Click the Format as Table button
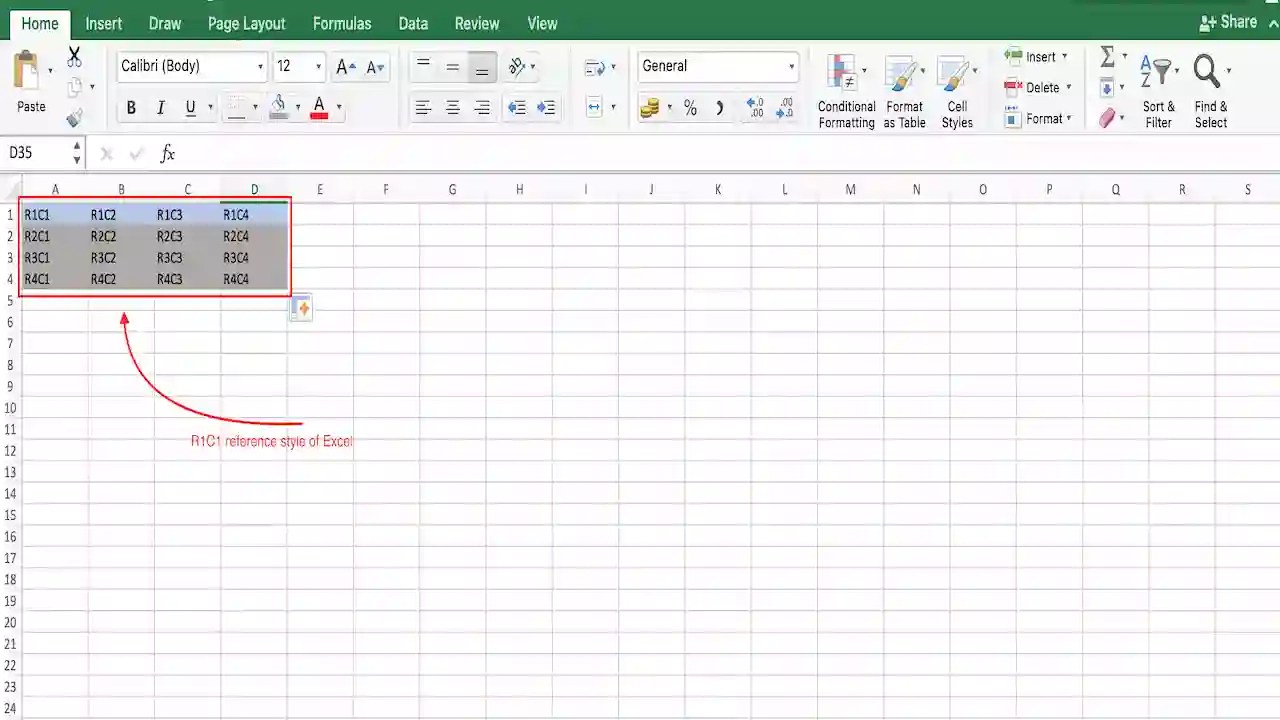Screen dimensions: 1280x720 (x=904, y=90)
